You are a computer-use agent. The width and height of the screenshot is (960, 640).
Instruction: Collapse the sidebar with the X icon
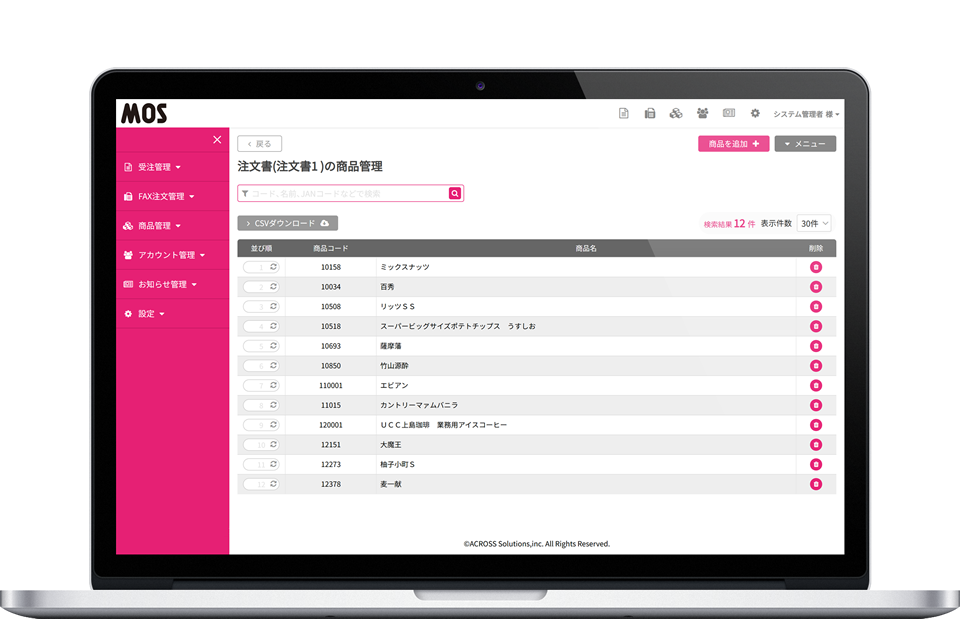[x=217, y=139]
